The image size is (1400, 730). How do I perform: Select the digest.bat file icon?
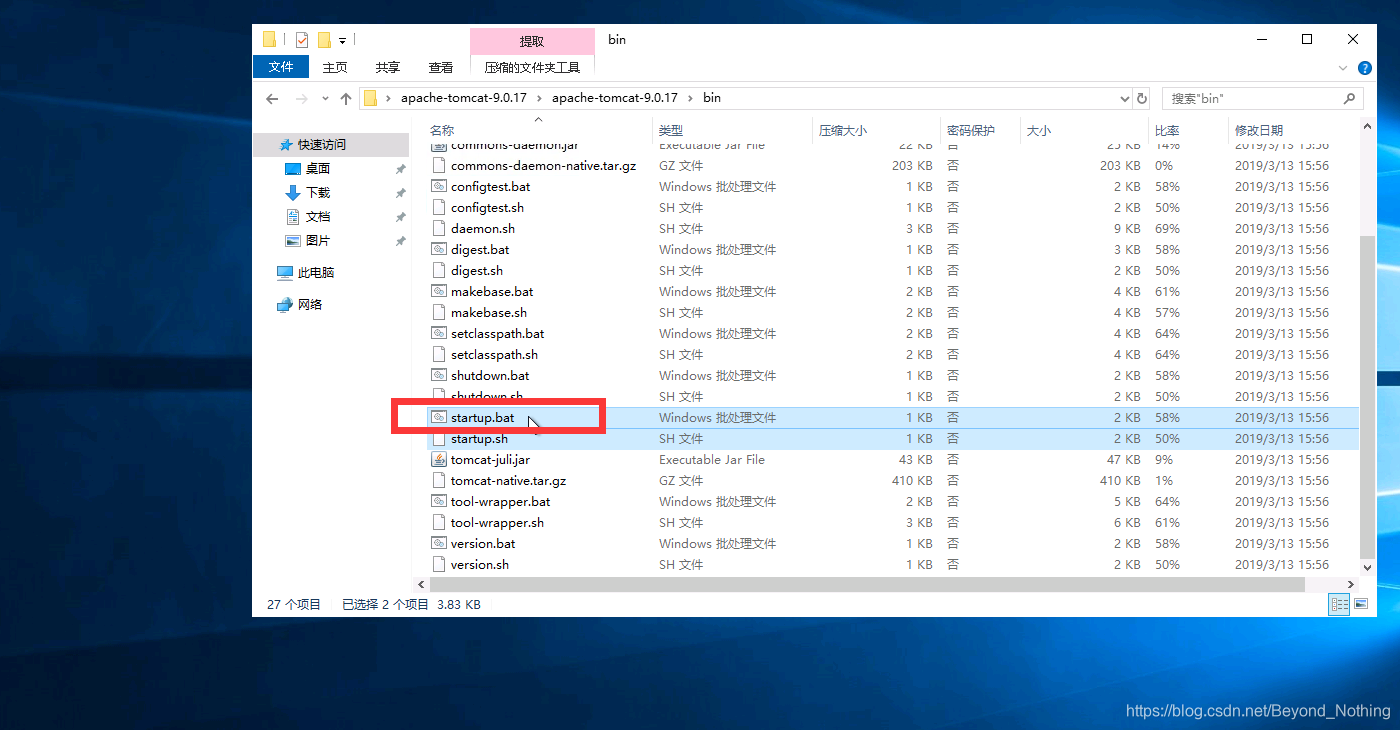(439, 250)
